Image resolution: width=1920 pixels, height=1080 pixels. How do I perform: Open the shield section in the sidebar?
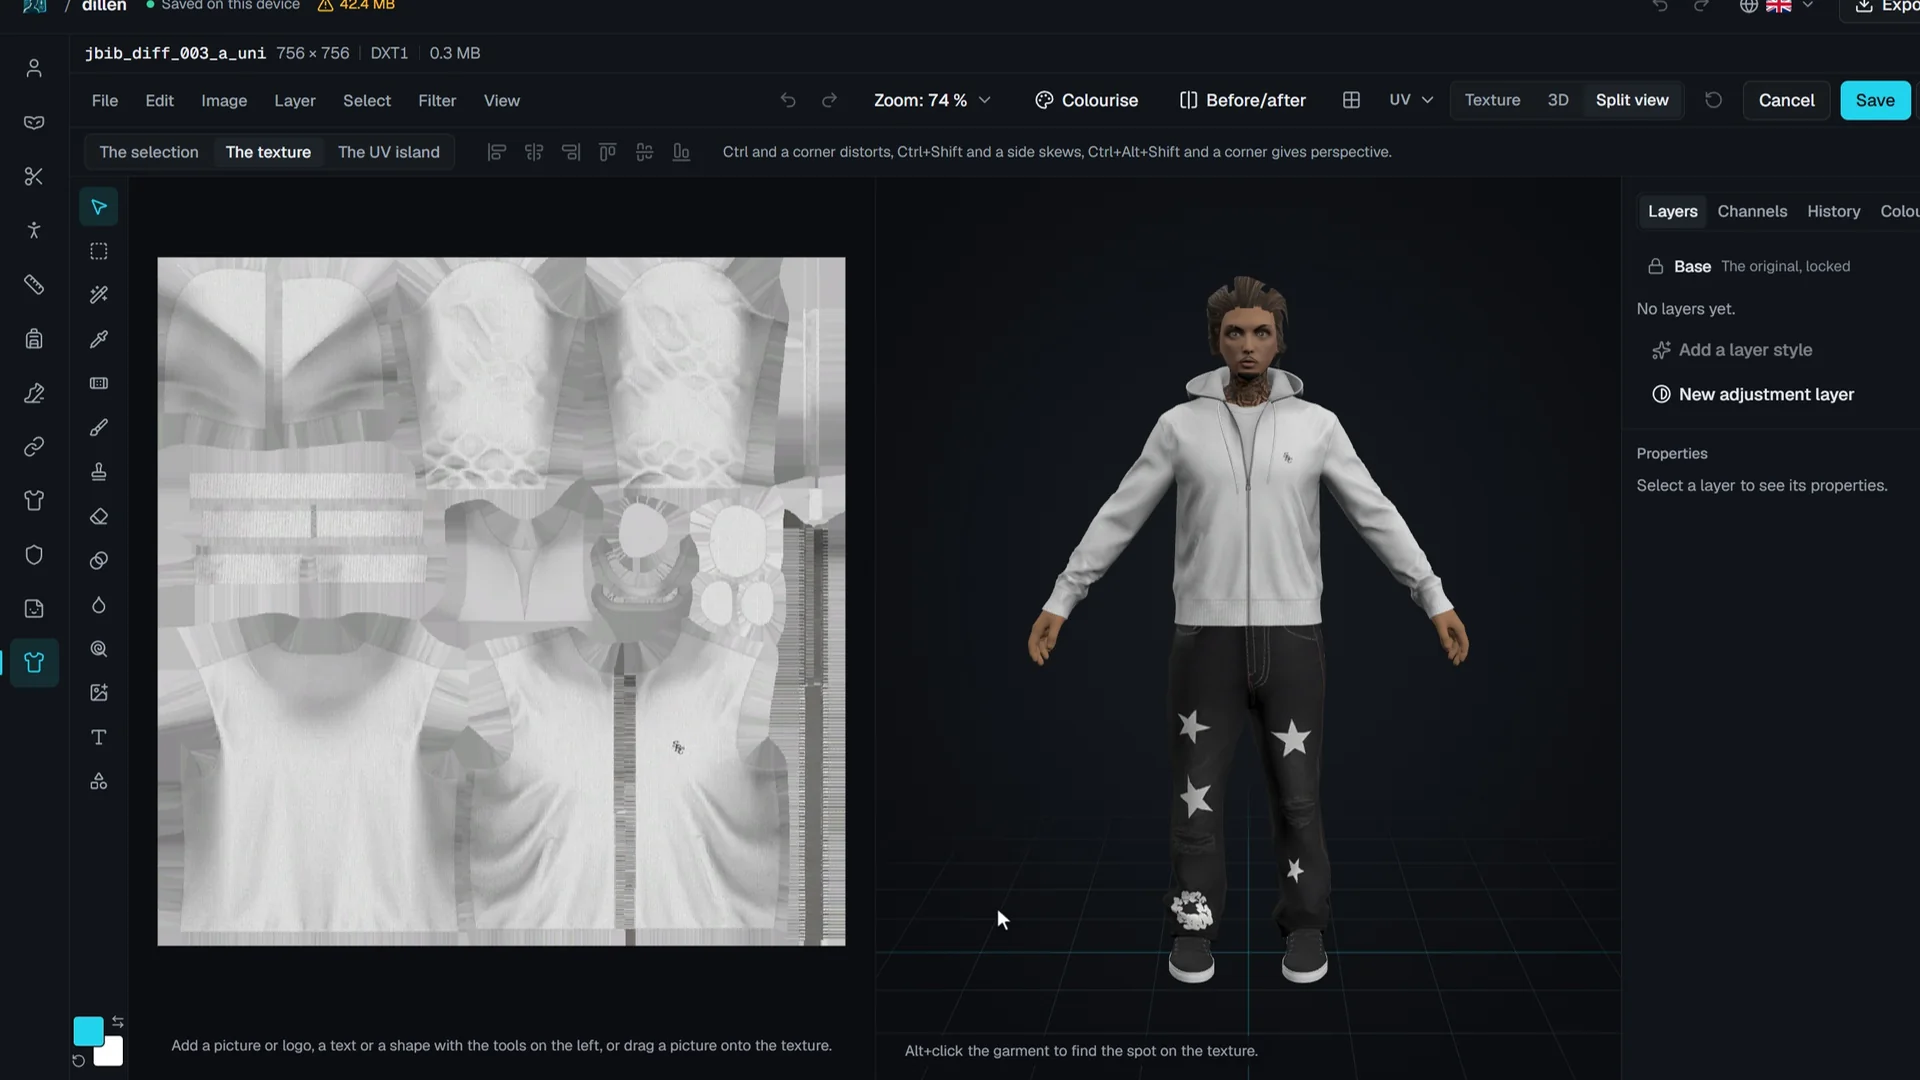pos(34,555)
